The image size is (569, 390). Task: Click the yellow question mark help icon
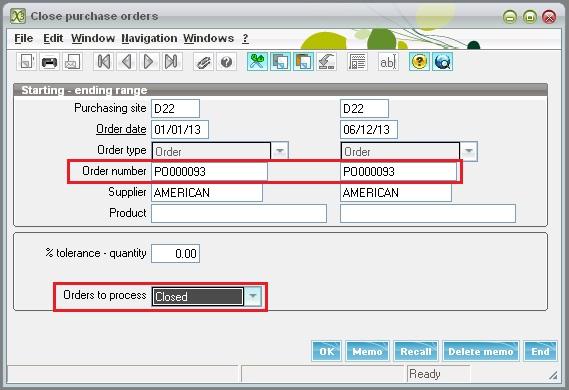(x=419, y=62)
